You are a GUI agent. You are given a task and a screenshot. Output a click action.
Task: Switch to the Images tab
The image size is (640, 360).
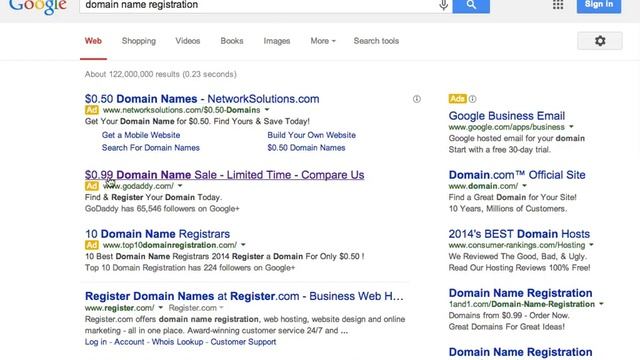tap(277, 41)
